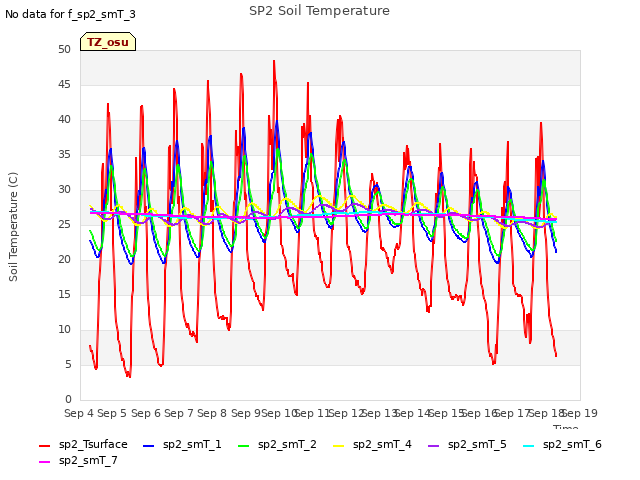Image resolution: width=640 pixels, height=480 pixels.
Task: Select the sp2_Tsurface legend label
Action: click(93, 444)
